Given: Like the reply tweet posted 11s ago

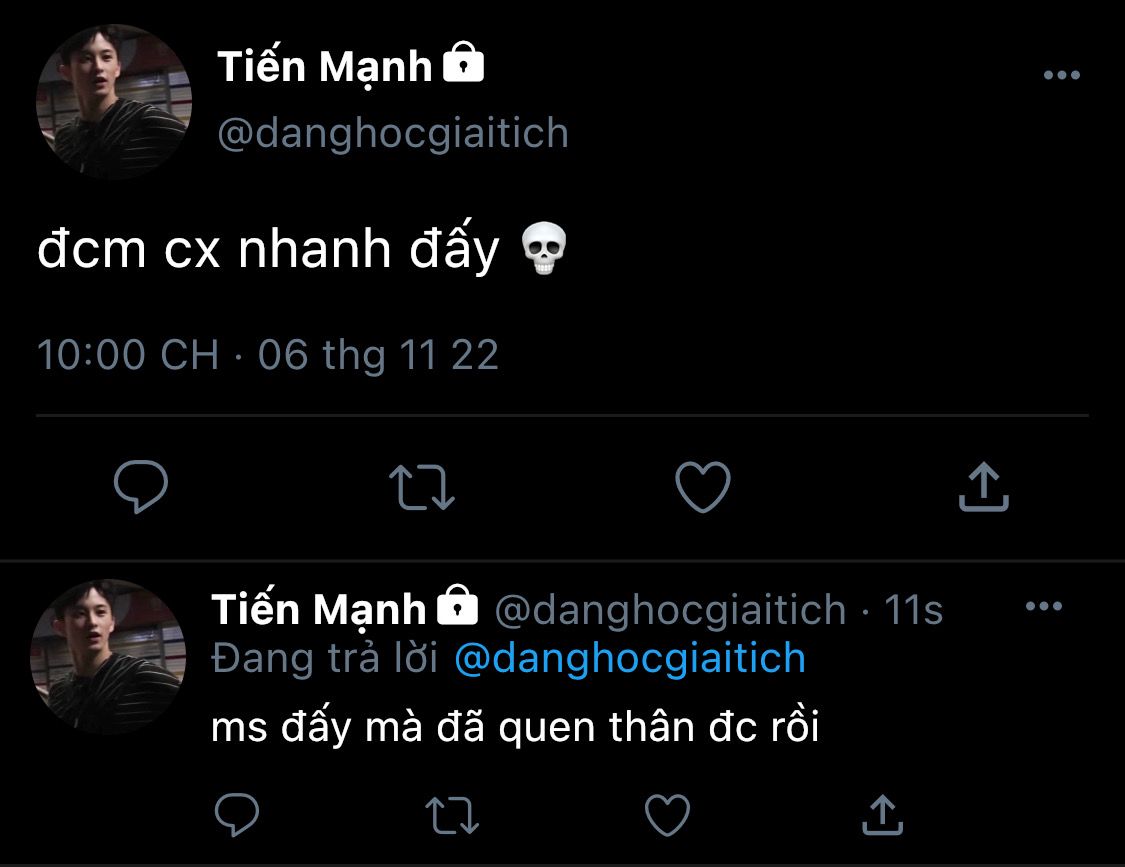Looking at the screenshot, I should 668,815.
